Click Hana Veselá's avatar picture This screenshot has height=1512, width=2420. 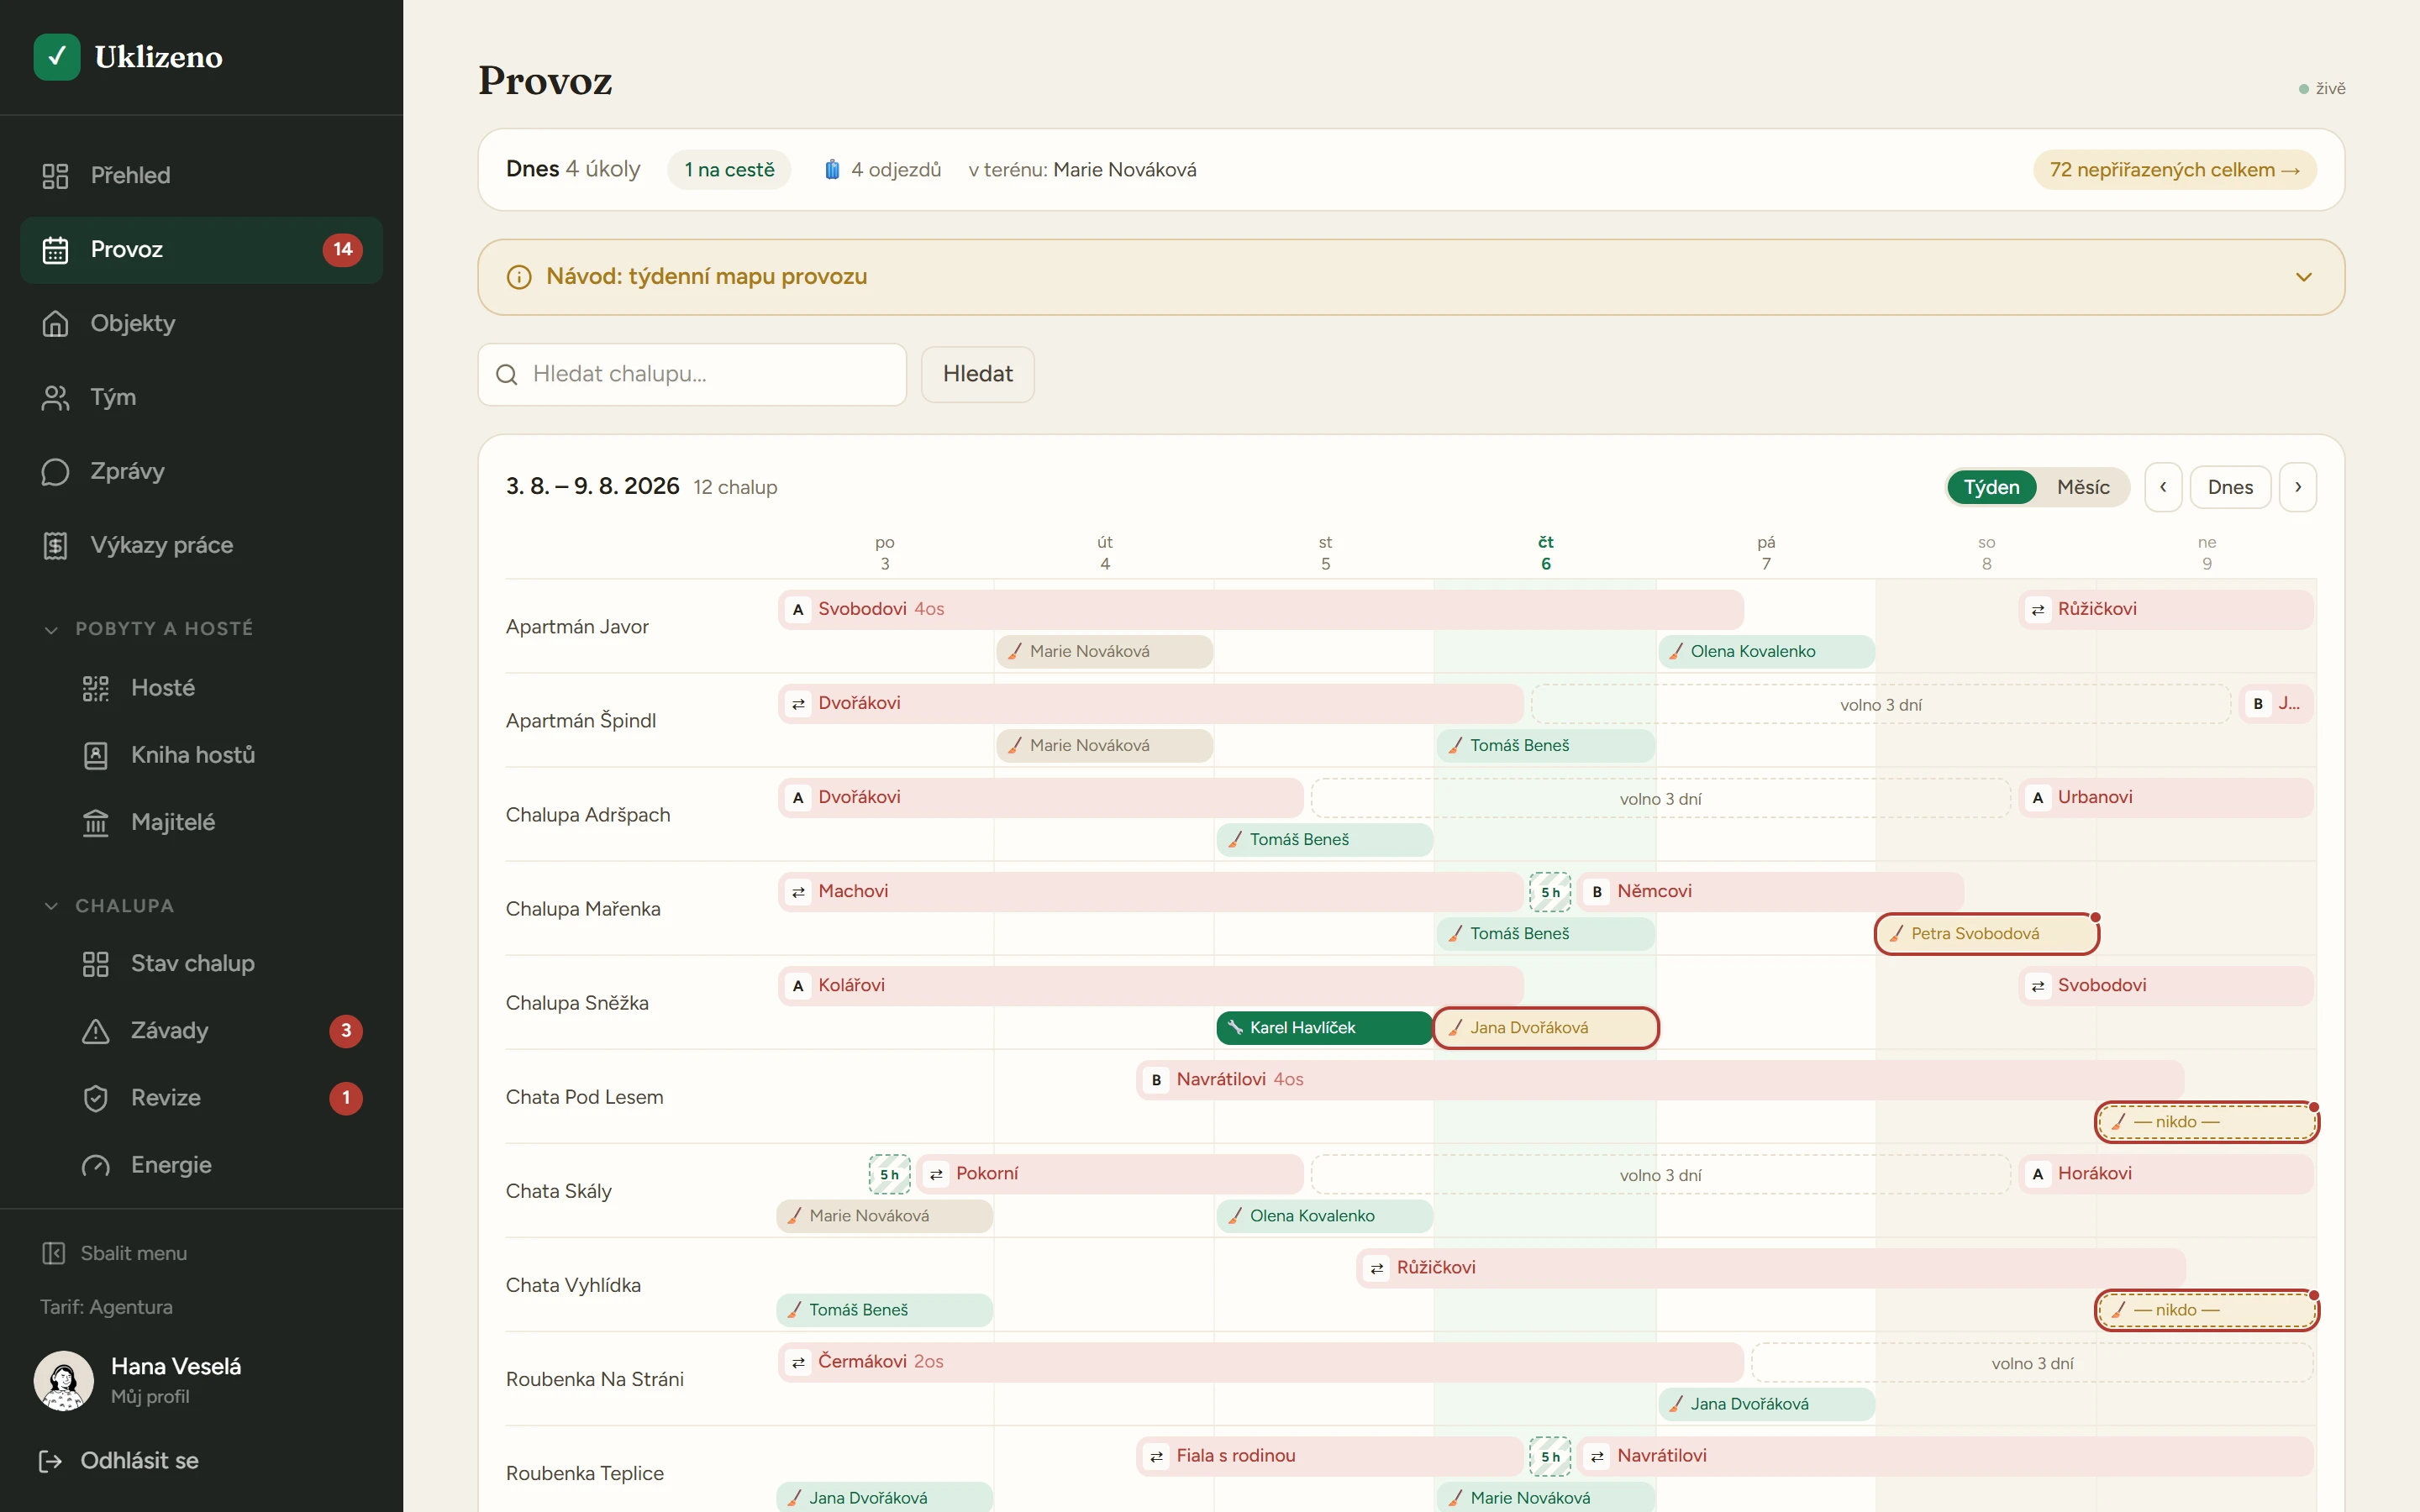(64, 1381)
